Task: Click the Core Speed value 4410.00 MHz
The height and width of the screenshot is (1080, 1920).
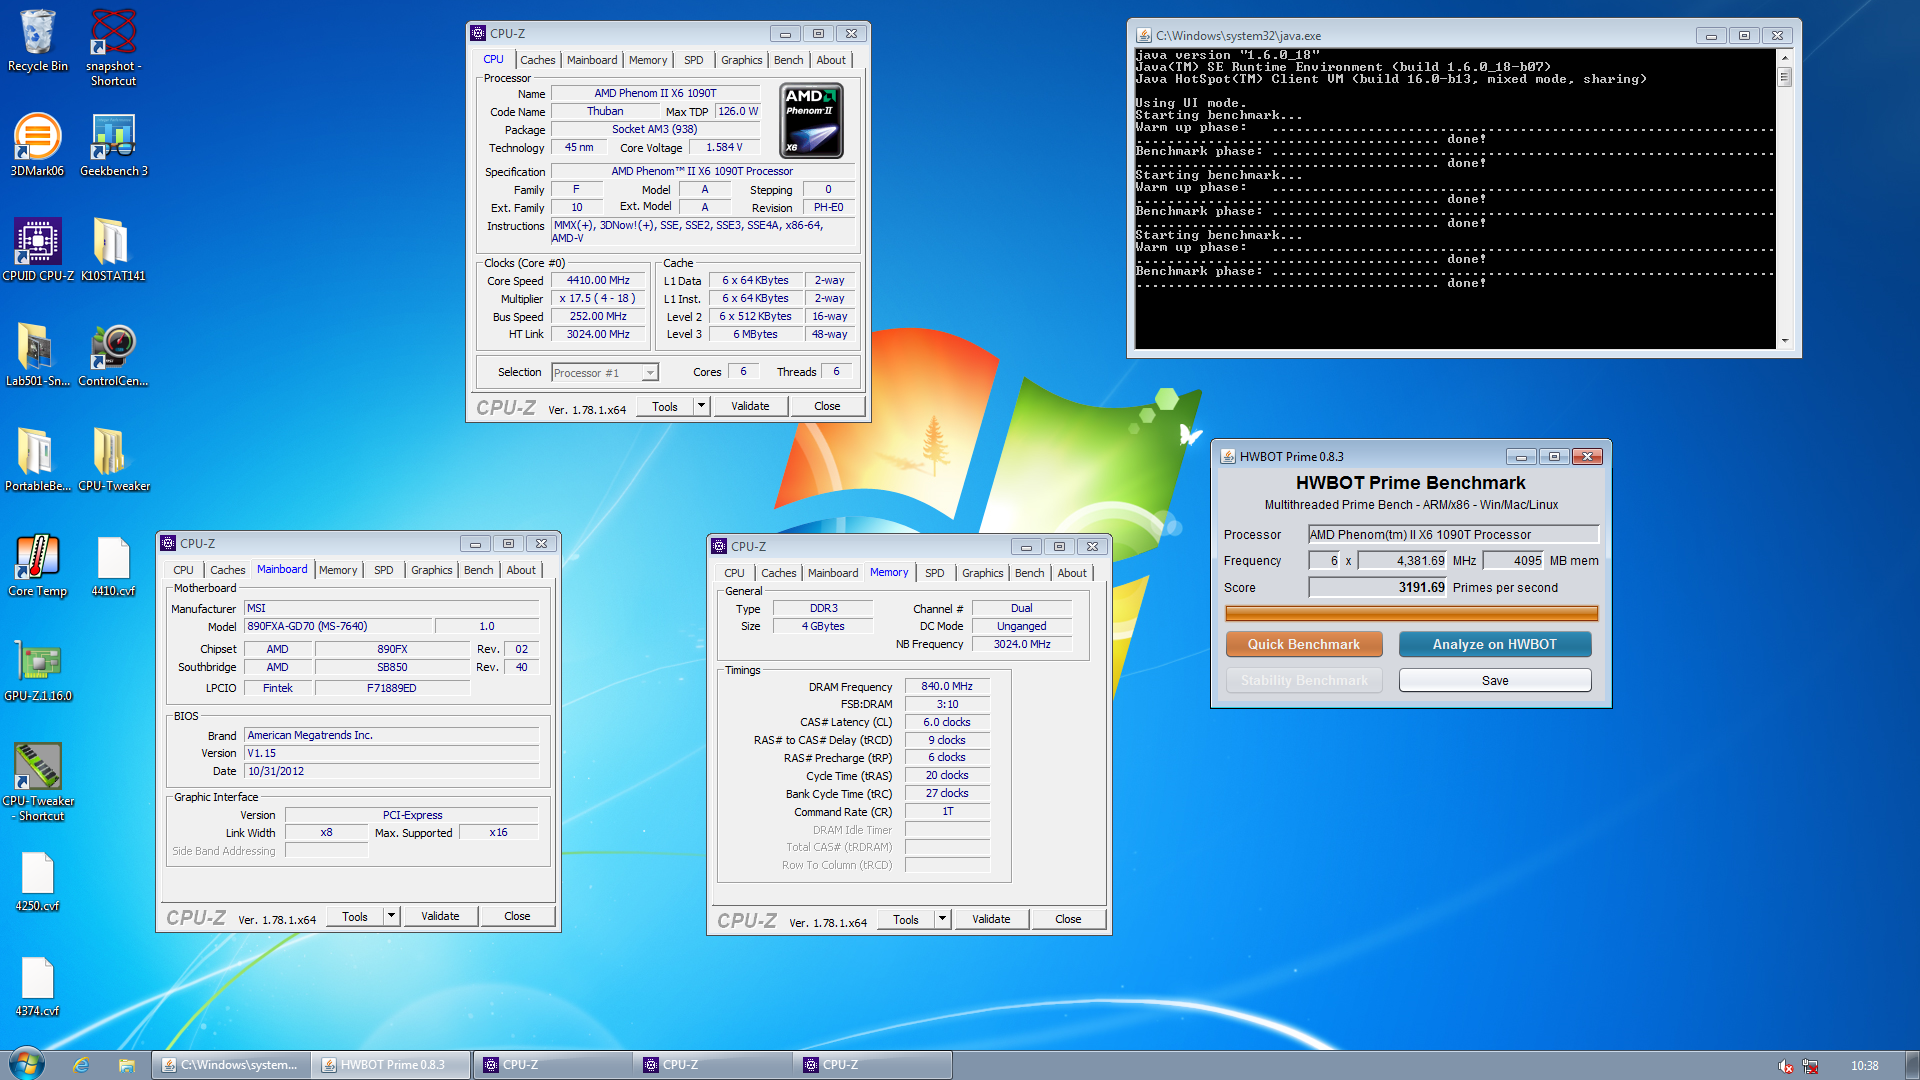Action: coord(598,281)
